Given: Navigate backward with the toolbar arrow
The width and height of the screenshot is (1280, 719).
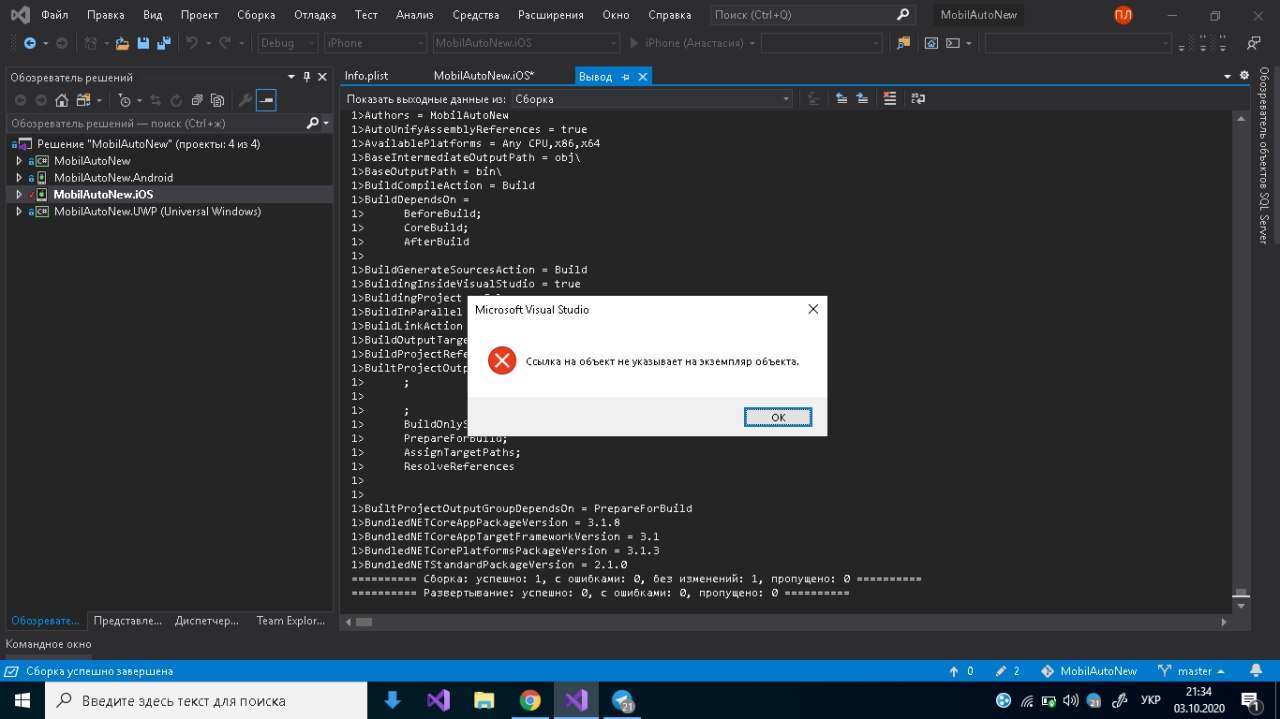Looking at the screenshot, I should tap(29, 43).
